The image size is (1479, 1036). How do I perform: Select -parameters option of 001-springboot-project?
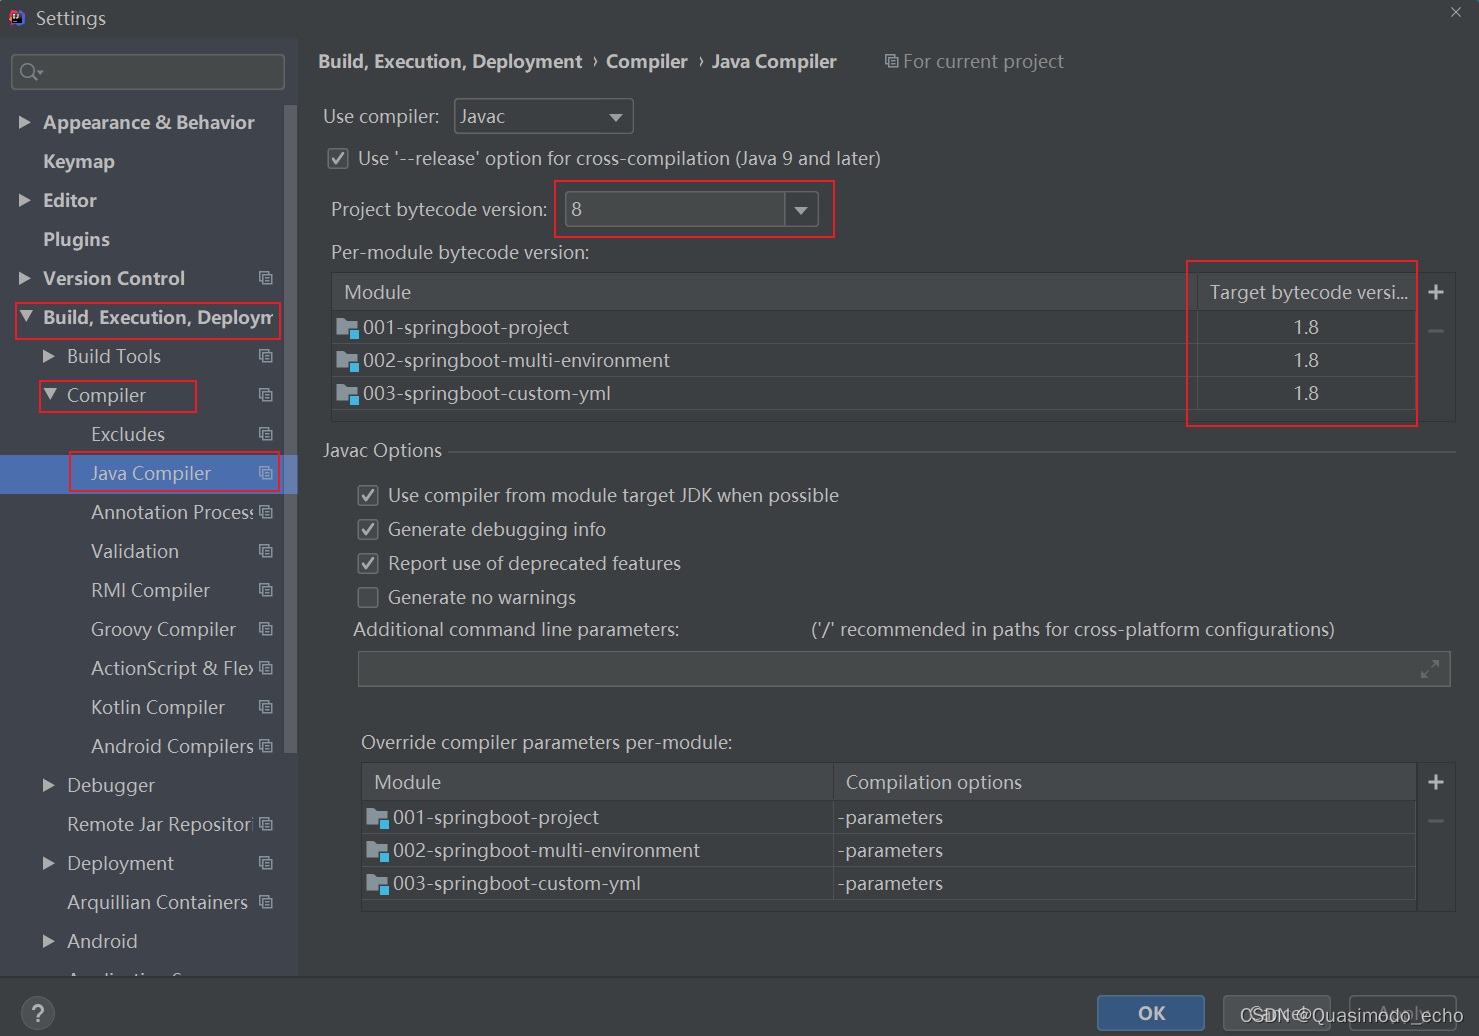tap(1124, 817)
